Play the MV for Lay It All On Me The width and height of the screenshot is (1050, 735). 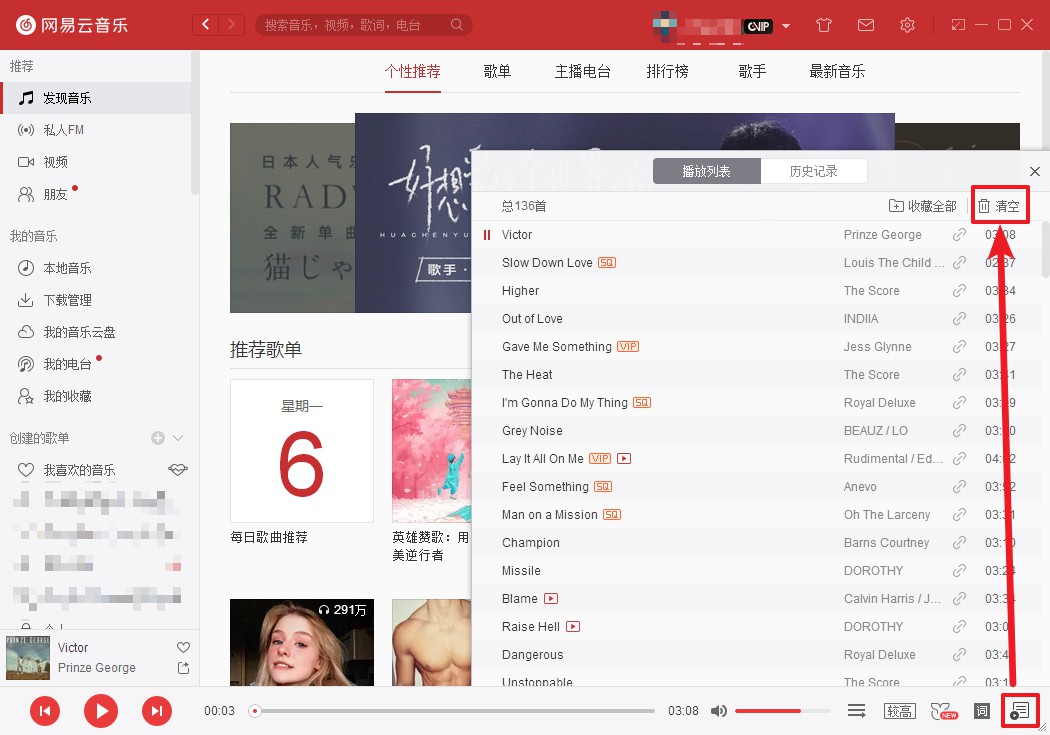(624, 459)
